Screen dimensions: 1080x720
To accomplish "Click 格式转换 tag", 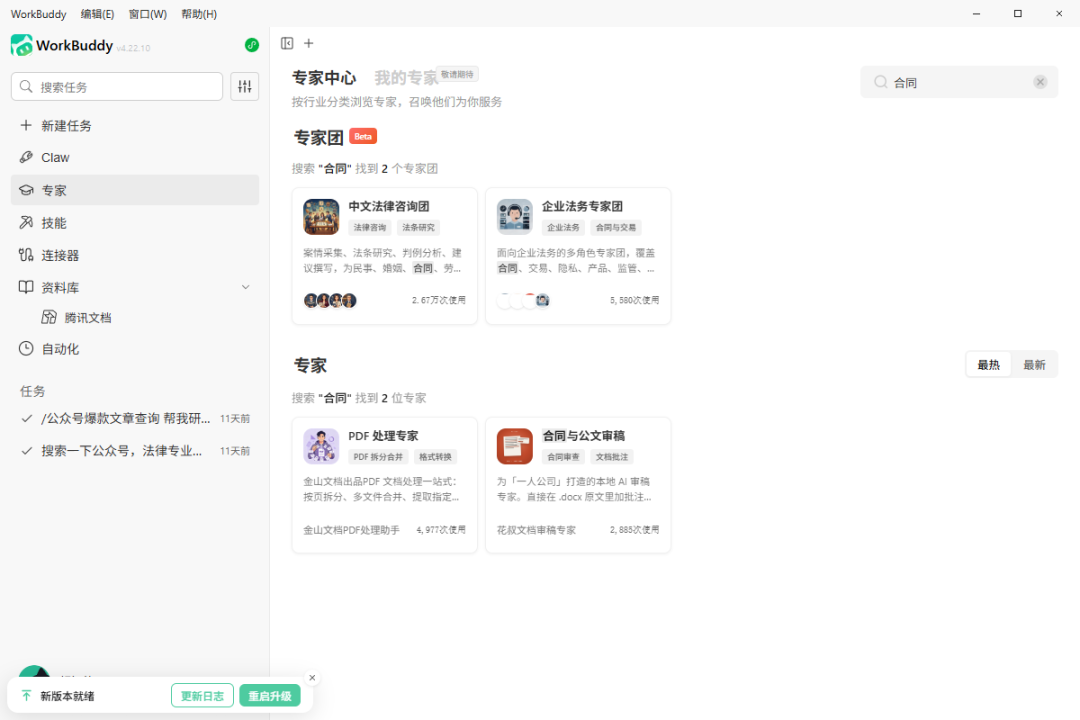I will 435,457.
